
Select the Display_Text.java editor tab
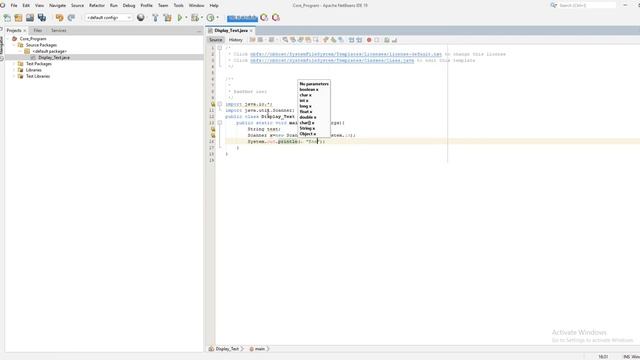pos(231,31)
